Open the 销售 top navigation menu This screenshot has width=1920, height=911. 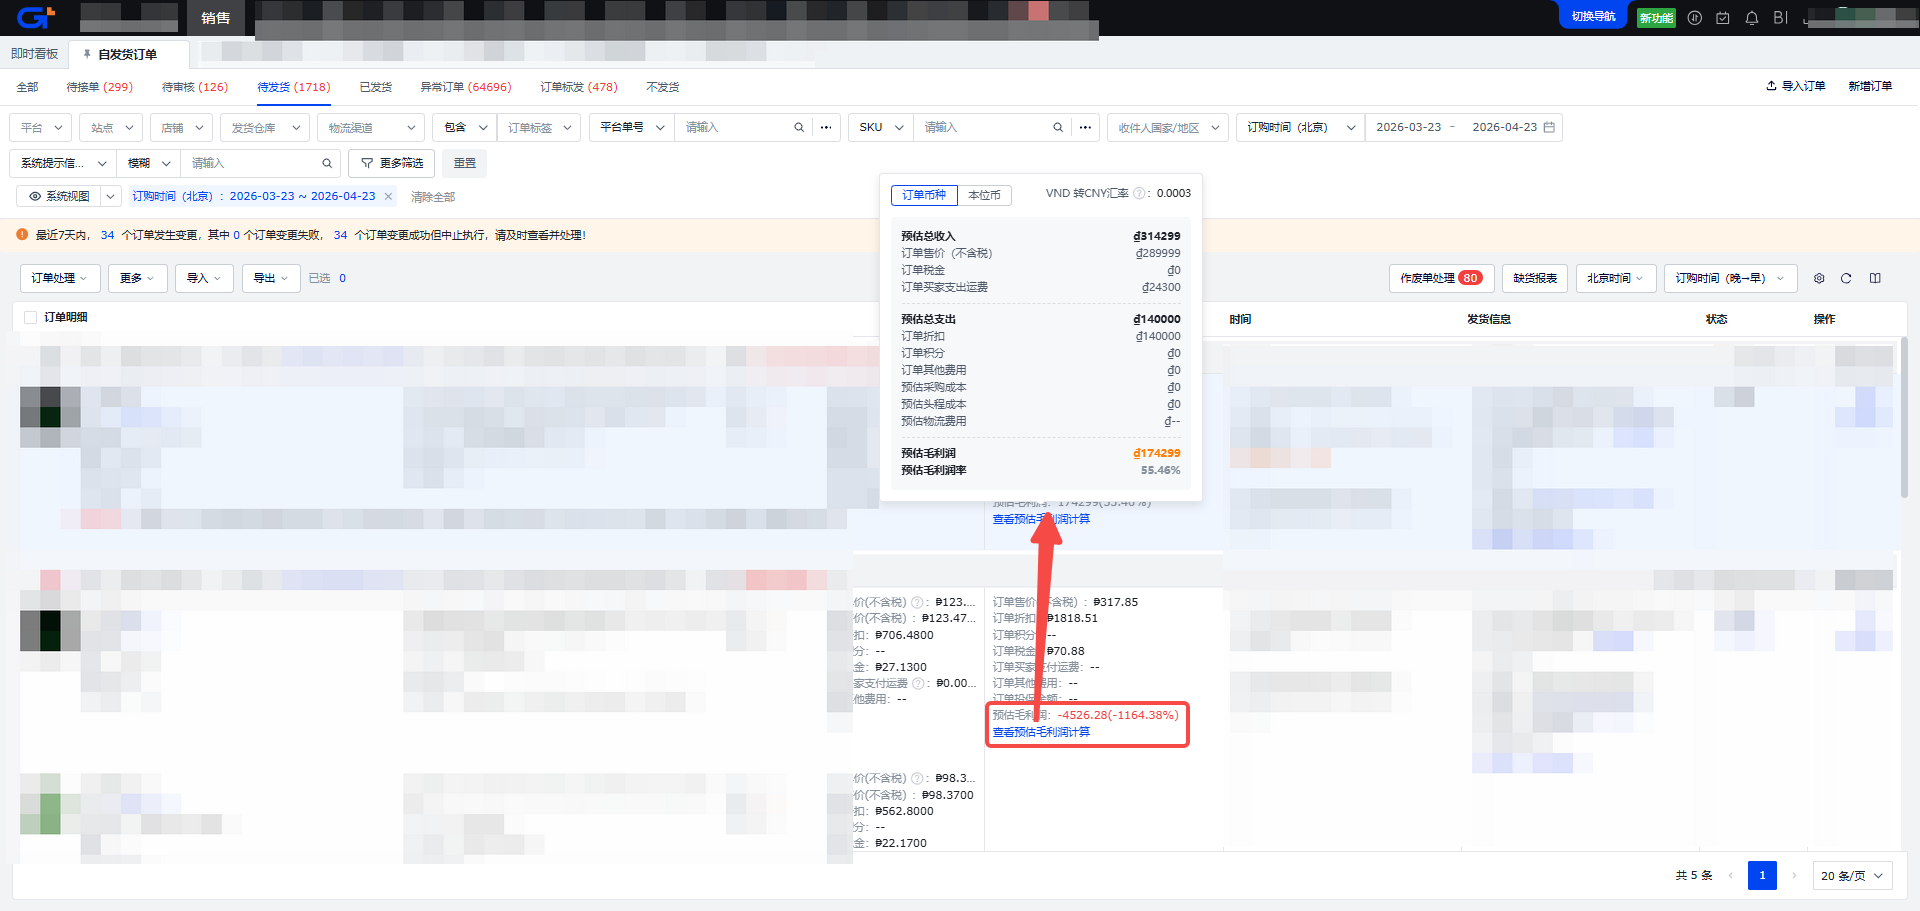coord(215,18)
